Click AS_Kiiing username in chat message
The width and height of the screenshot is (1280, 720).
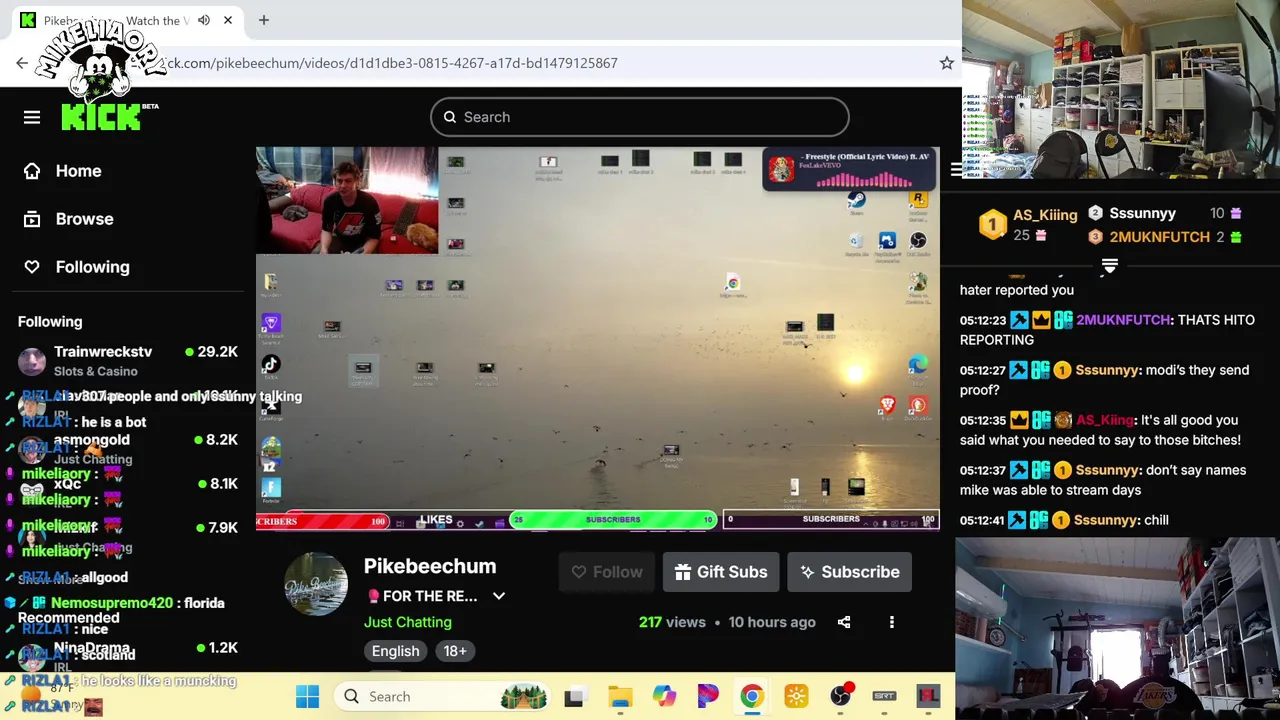click(x=1105, y=420)
